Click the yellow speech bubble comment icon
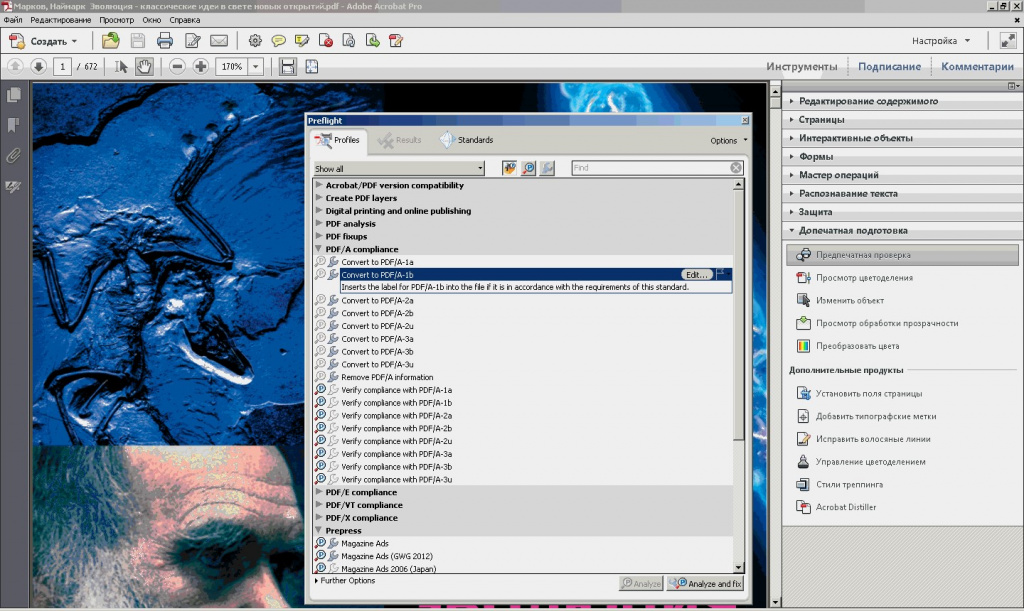Viewport: 1024px width, 611px height. pos(278,41)
